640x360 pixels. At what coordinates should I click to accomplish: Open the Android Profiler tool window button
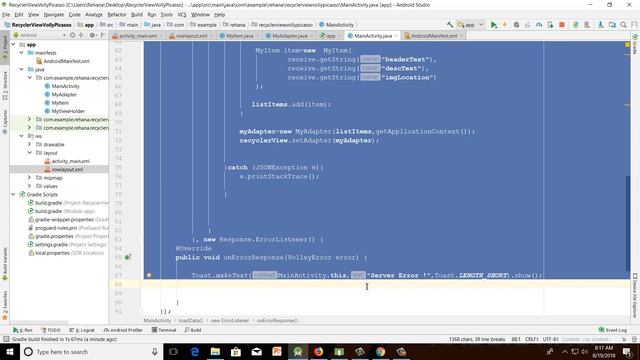[x=123, y=330]
